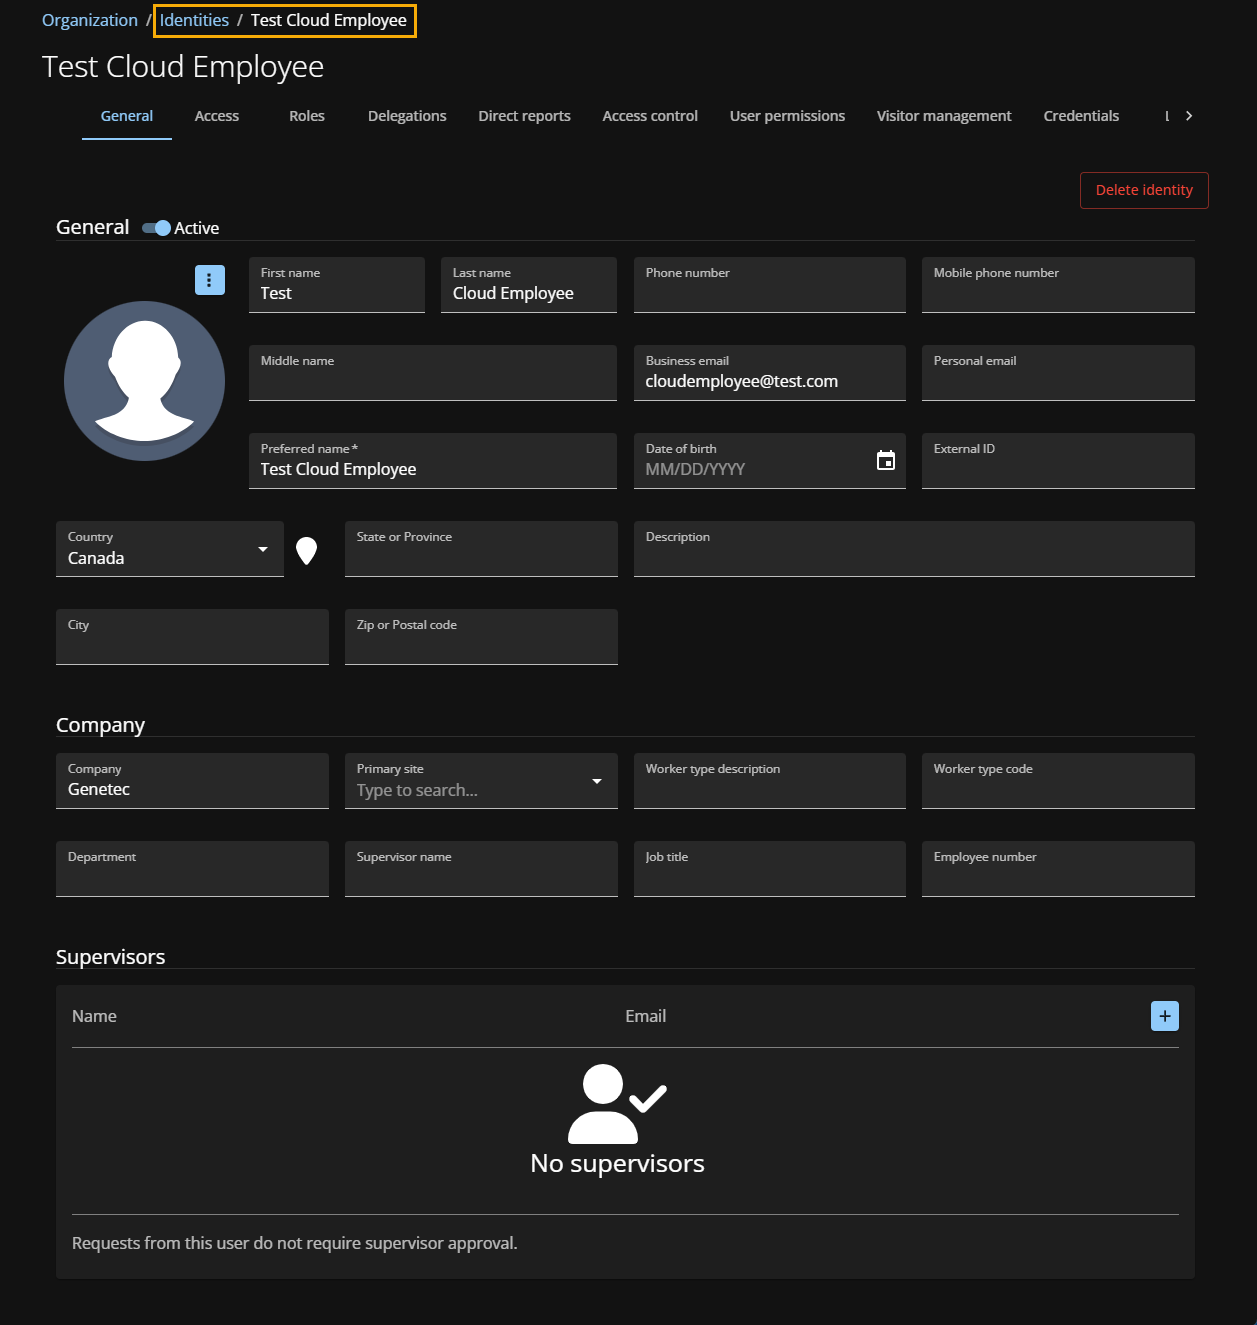Toggle the Active identity switch
1257x1325 pixels.
click(157, 228)
